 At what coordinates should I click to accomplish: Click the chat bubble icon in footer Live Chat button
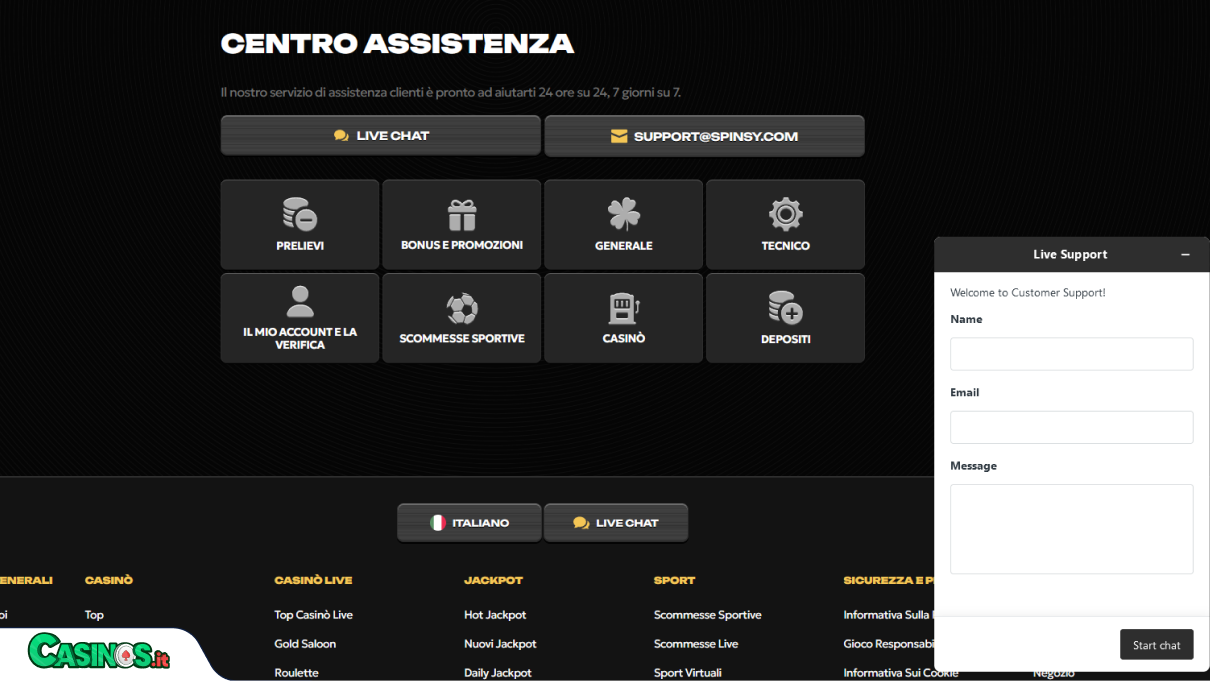pyautogui.click(x=581, y=523)
